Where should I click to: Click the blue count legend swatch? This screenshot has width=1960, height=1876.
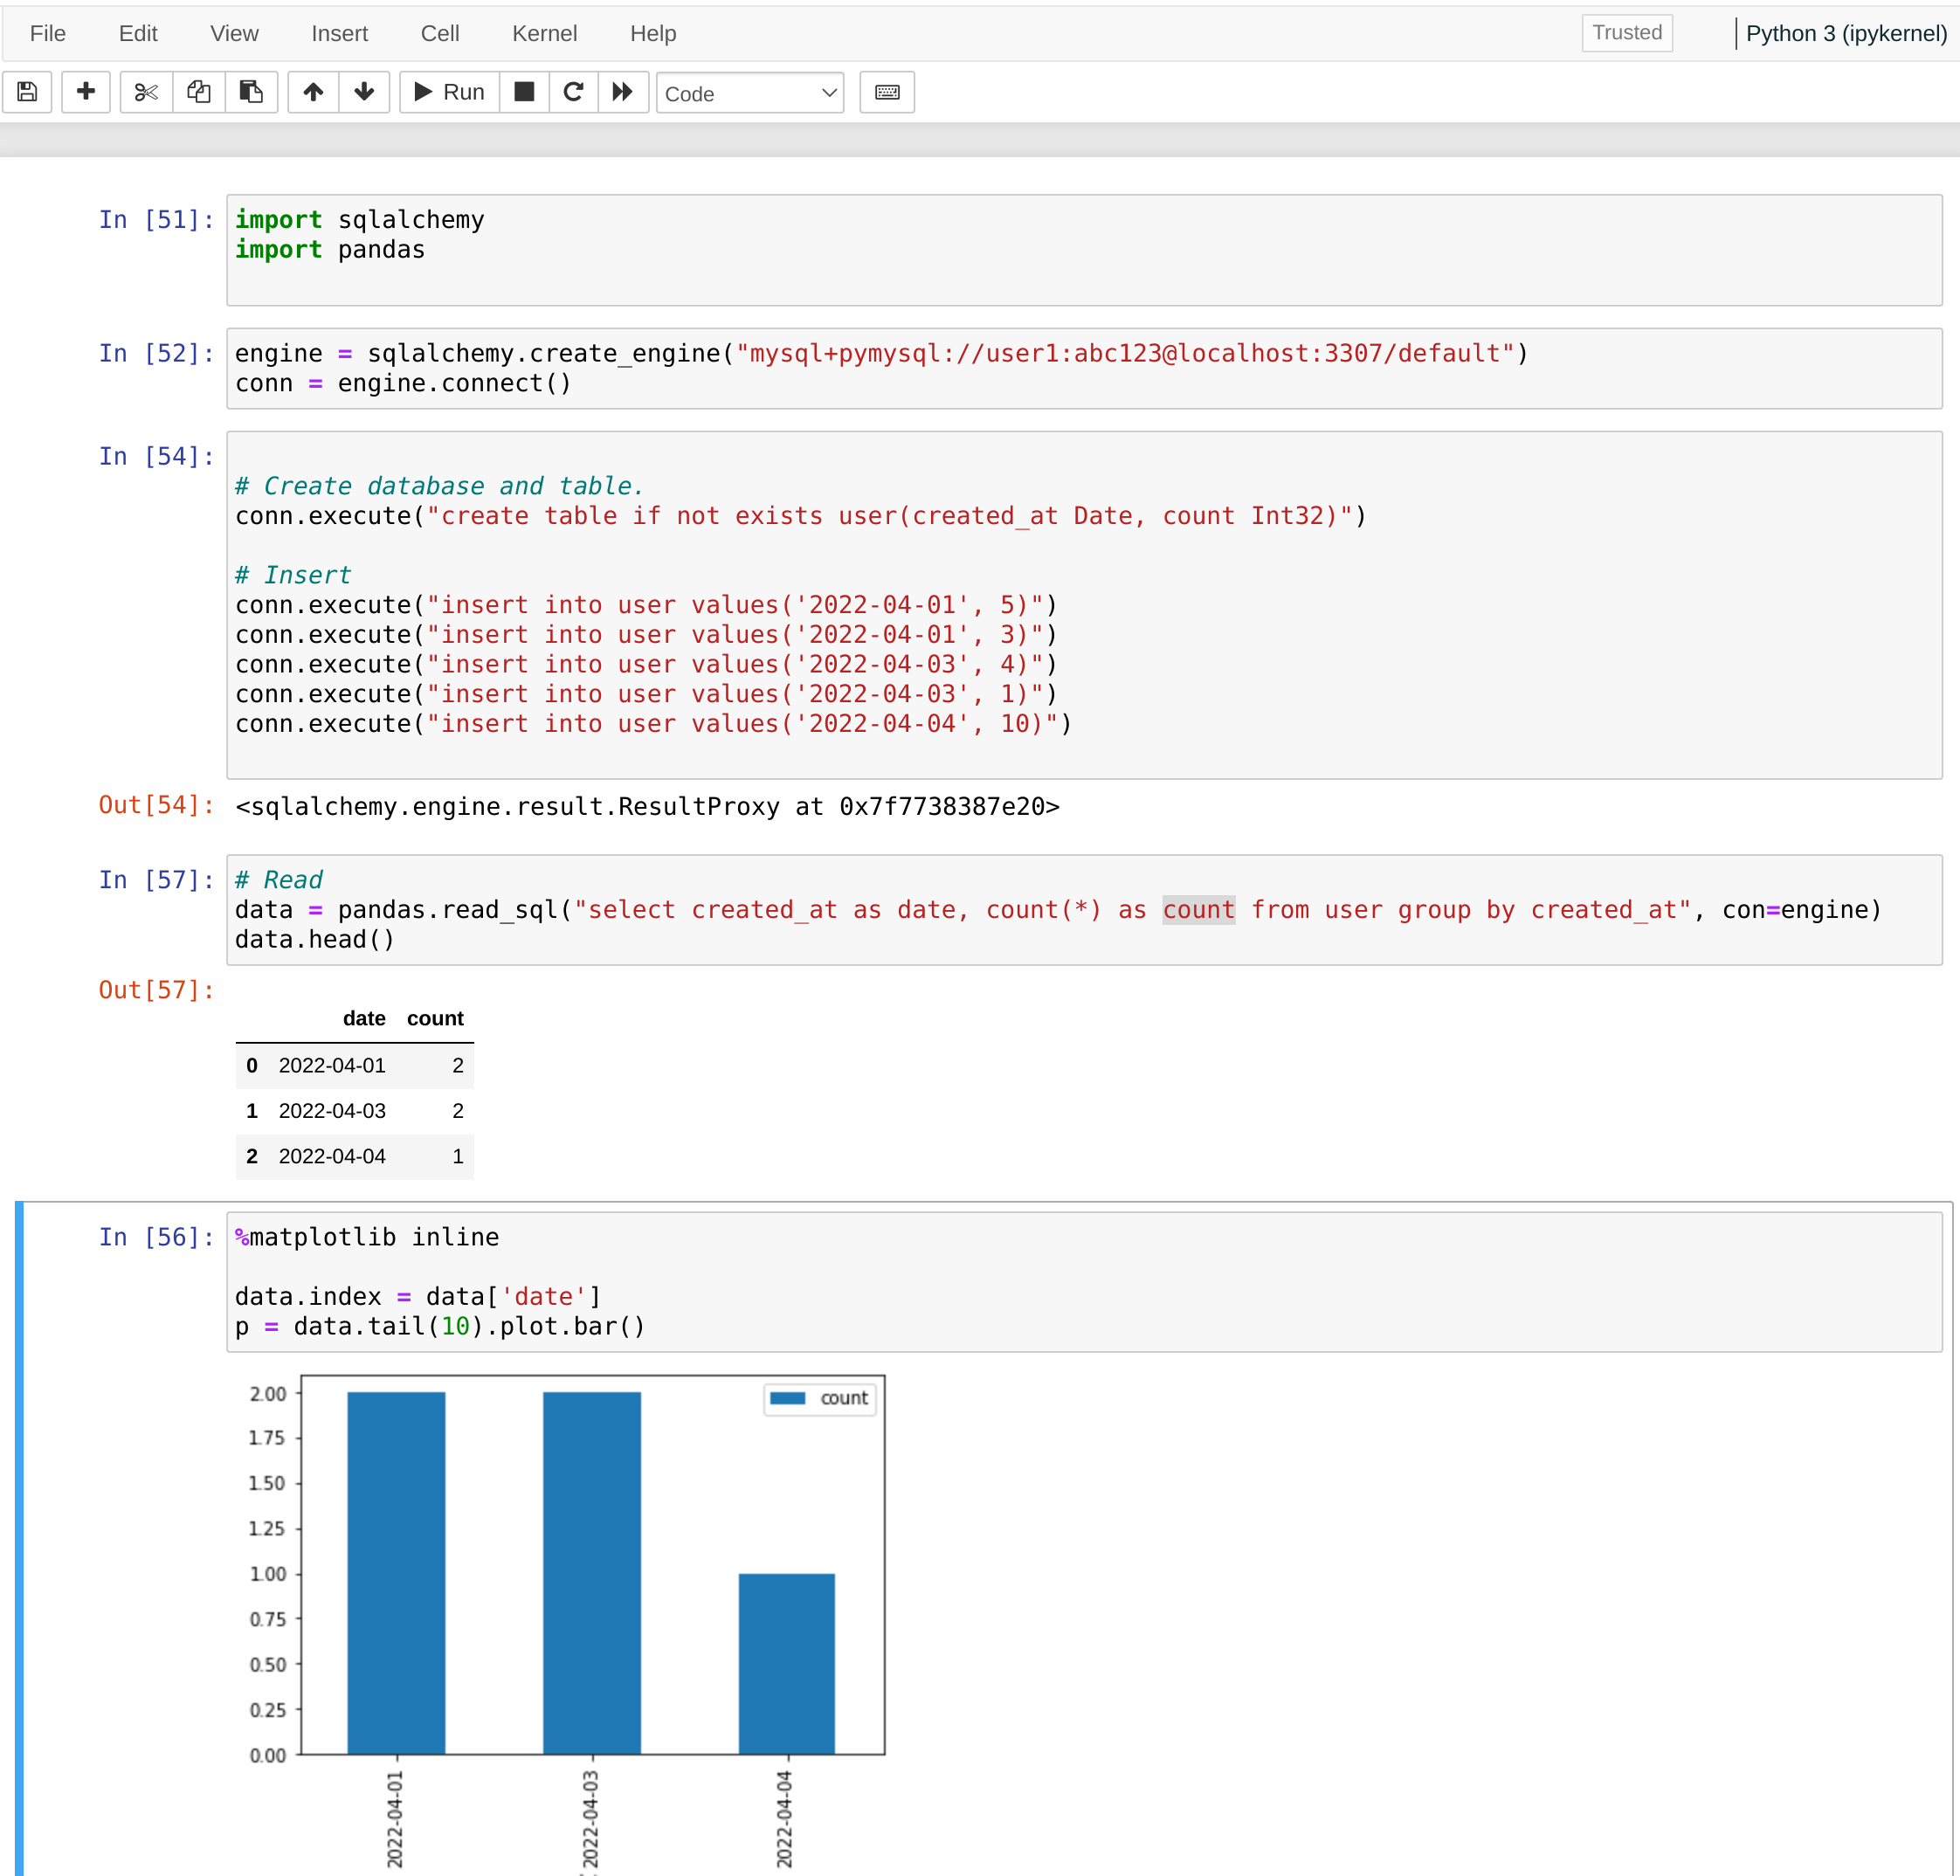point(788,1398)
